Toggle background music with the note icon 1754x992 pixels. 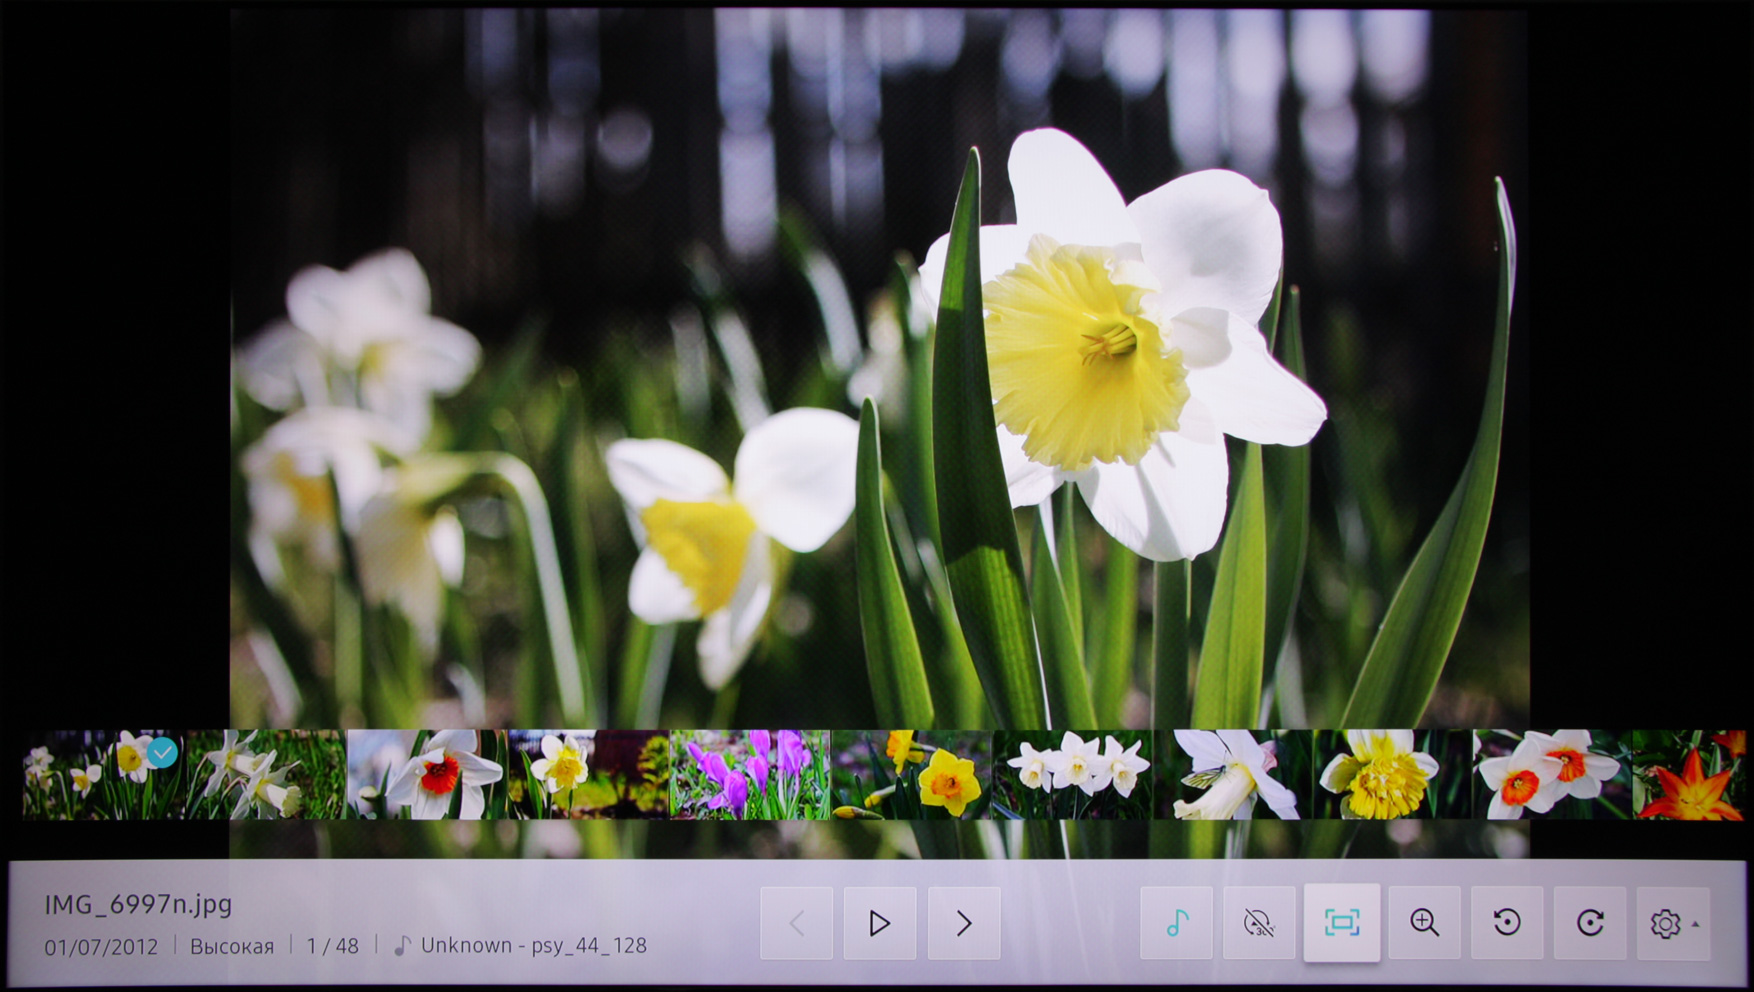pos(1176,923)
